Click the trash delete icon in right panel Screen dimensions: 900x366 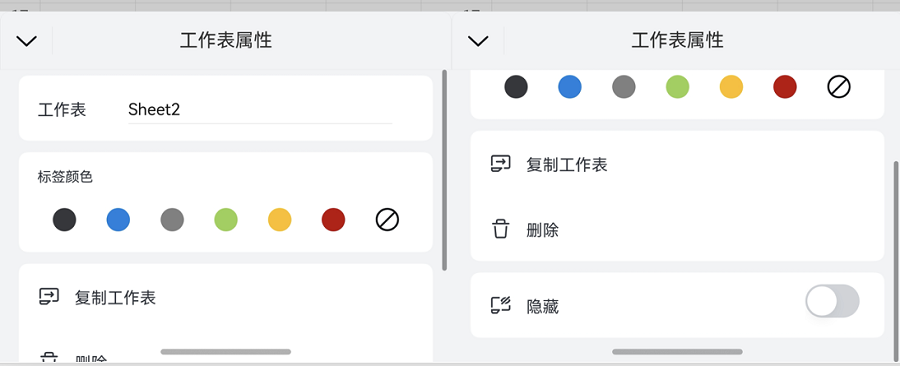pyautogui.click(x=501, y=229)
